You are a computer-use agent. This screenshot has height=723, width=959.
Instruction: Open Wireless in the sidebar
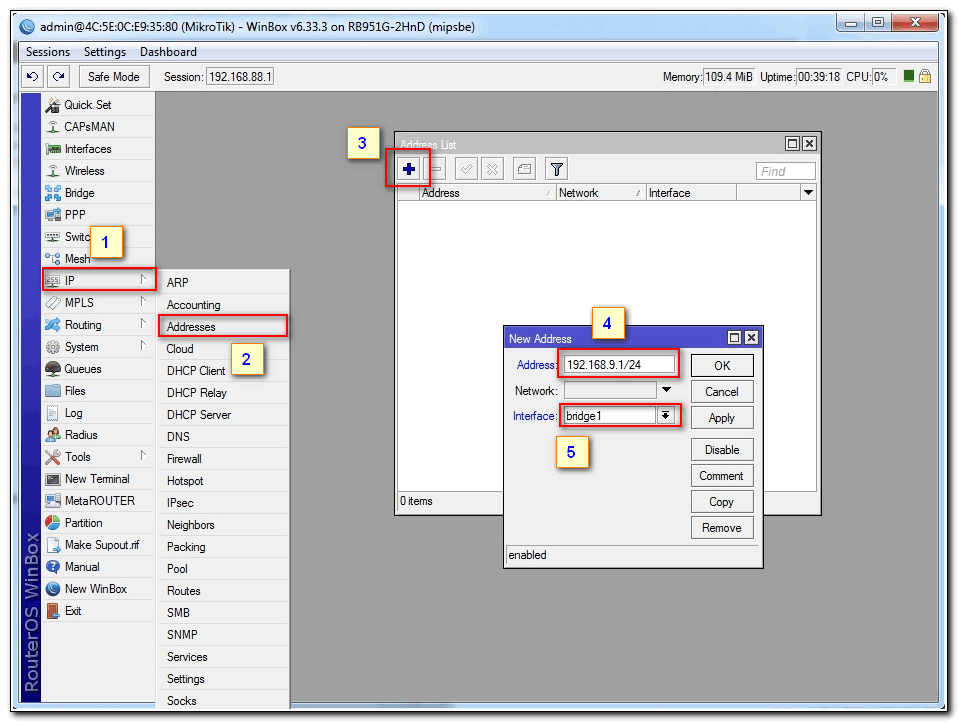pos(98,171)
